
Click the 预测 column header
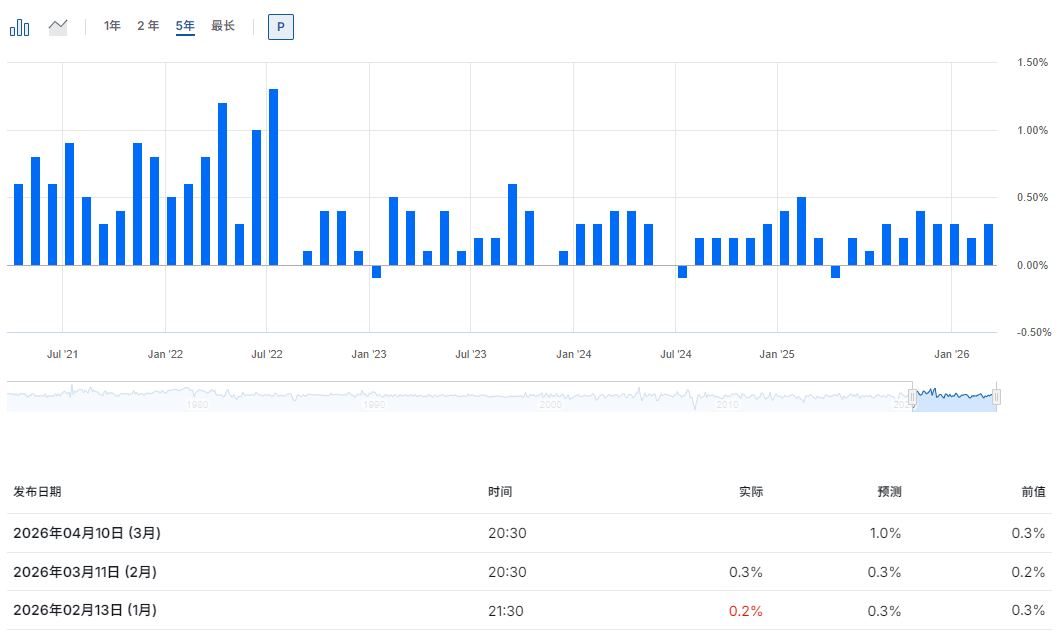[x=889, y=492]
